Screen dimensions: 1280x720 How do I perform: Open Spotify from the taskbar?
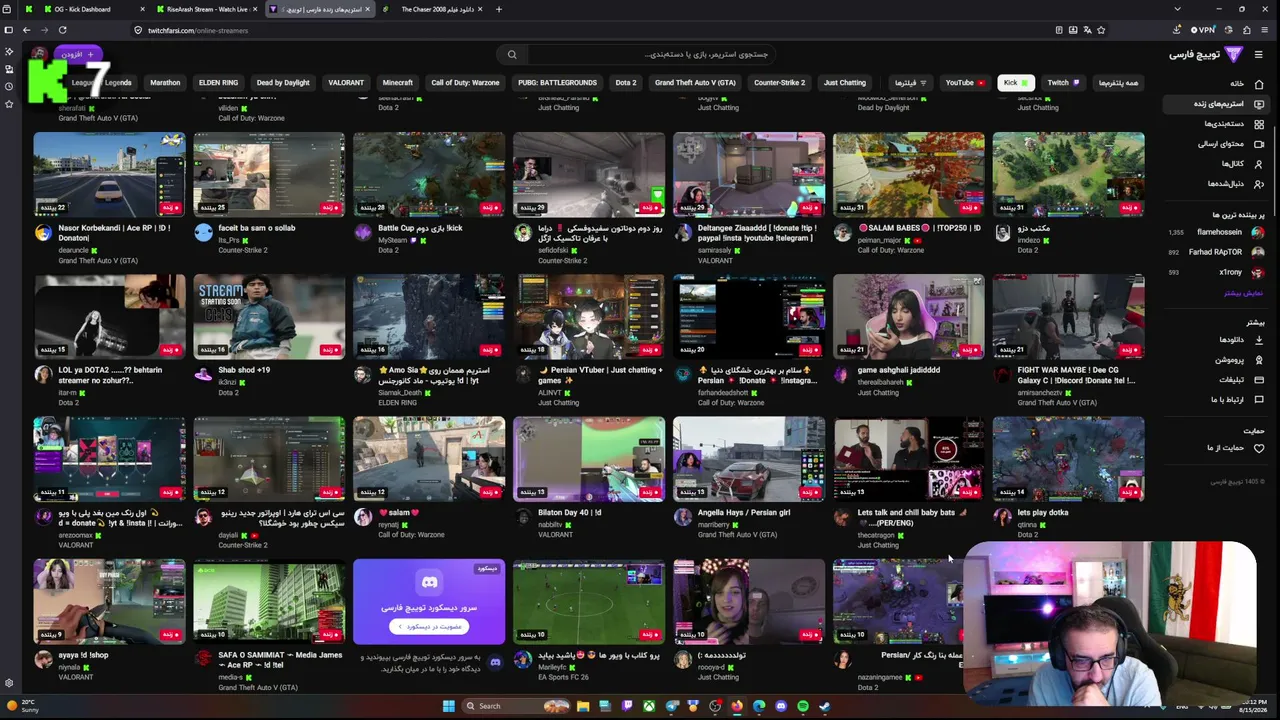coord(803,706)
